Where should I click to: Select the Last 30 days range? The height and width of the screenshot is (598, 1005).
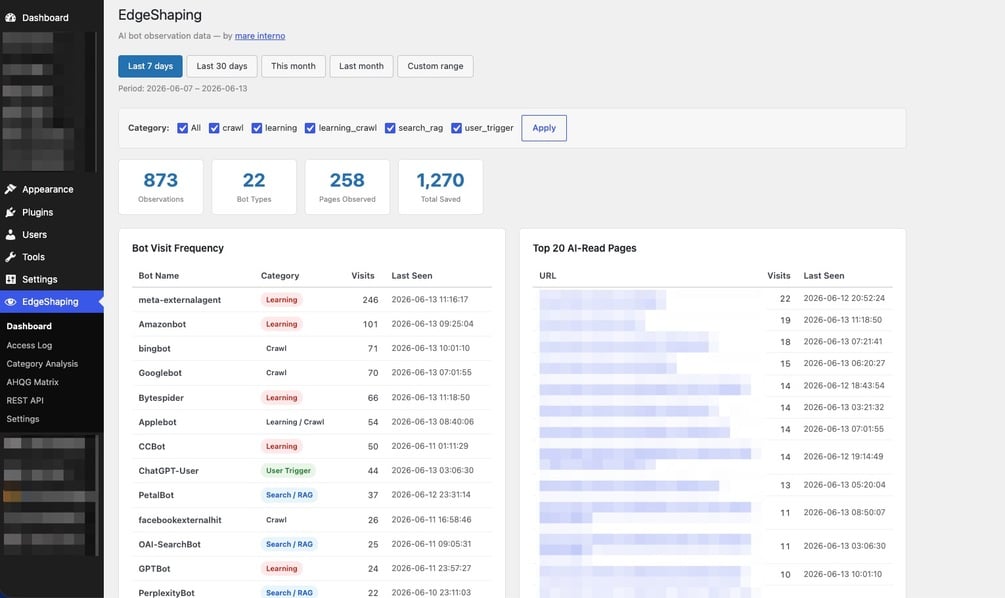pyautogui.click(x=222, y=66)
